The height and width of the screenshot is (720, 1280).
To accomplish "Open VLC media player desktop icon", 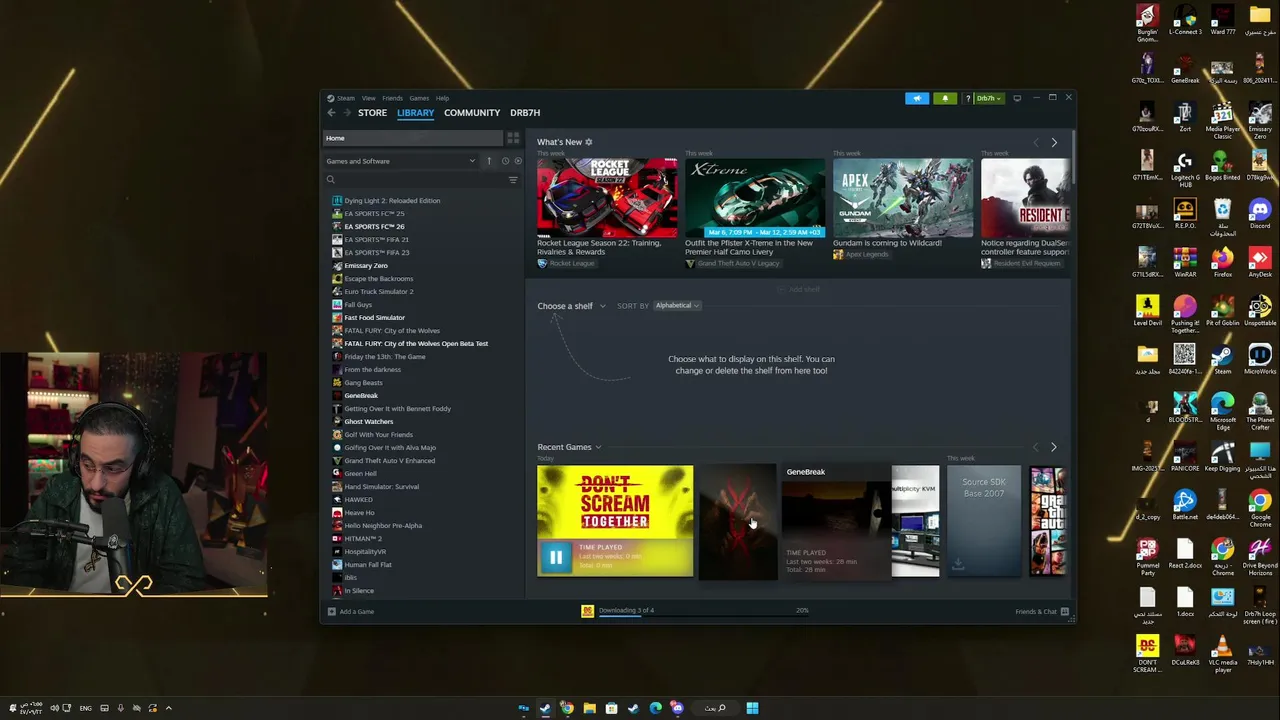I will (1223, 652).
